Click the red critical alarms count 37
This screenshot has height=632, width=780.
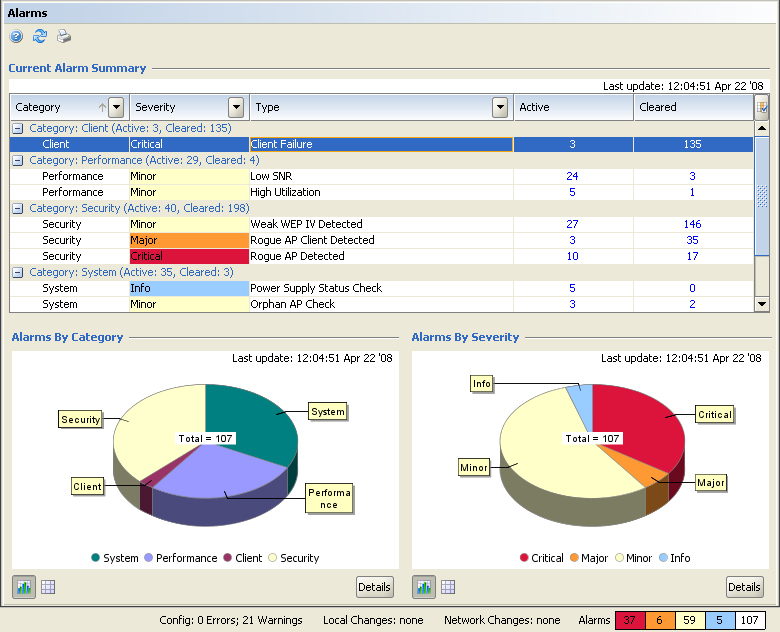pyautogui.click(x=629, y=620)
